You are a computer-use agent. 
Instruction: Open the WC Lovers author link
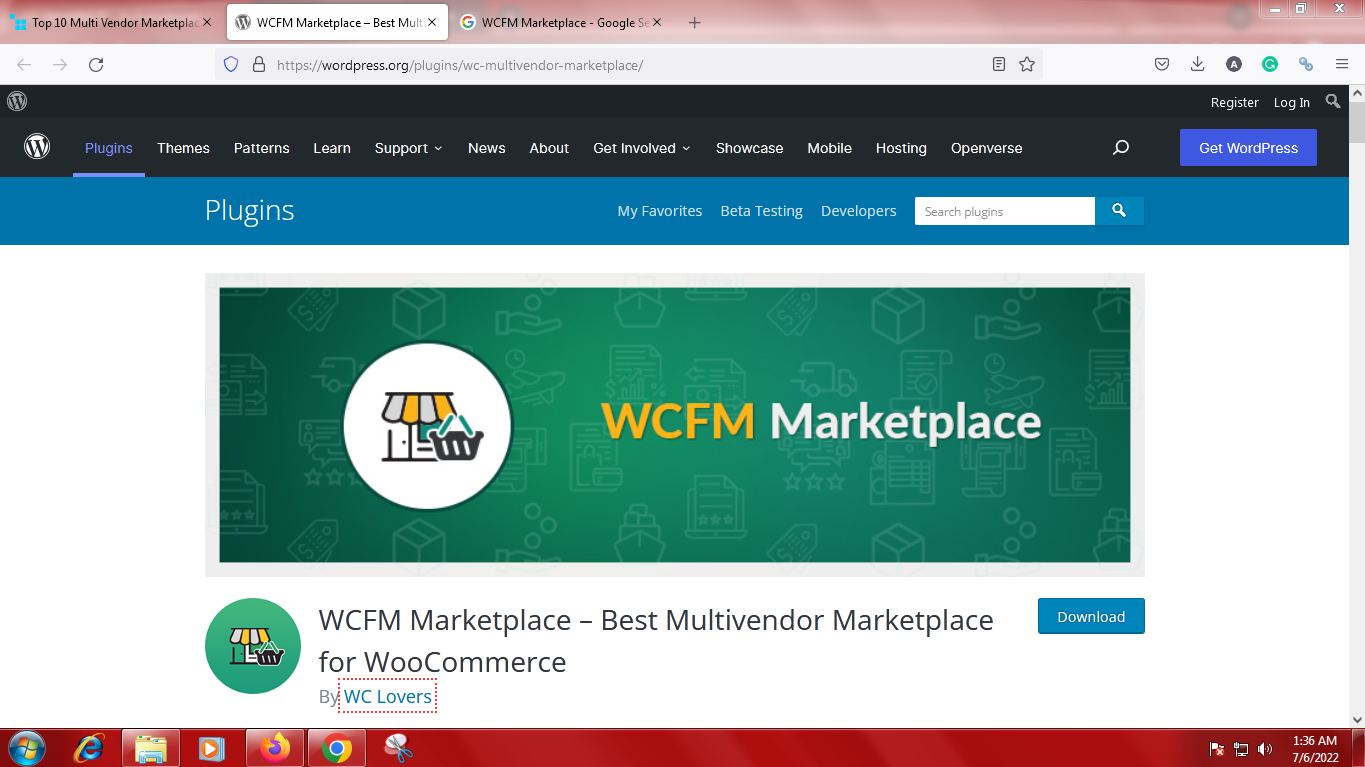(388, 696)
